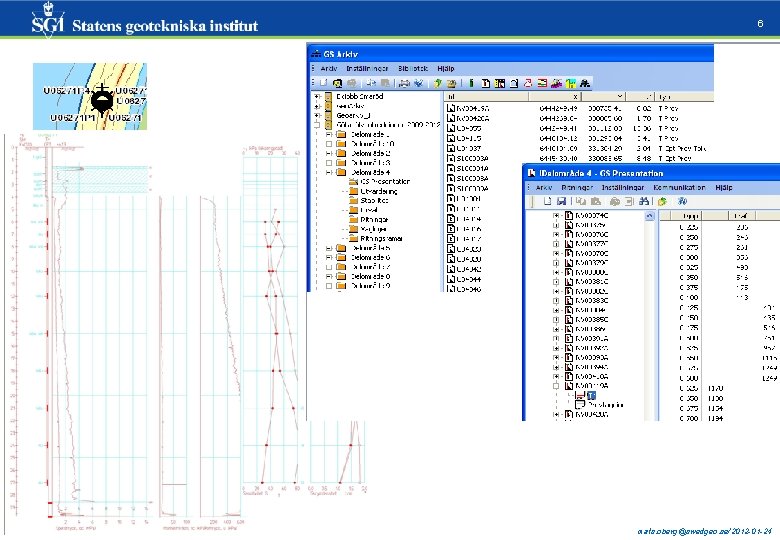Click the blue help icon in GS Presentation toolbar

682,201
